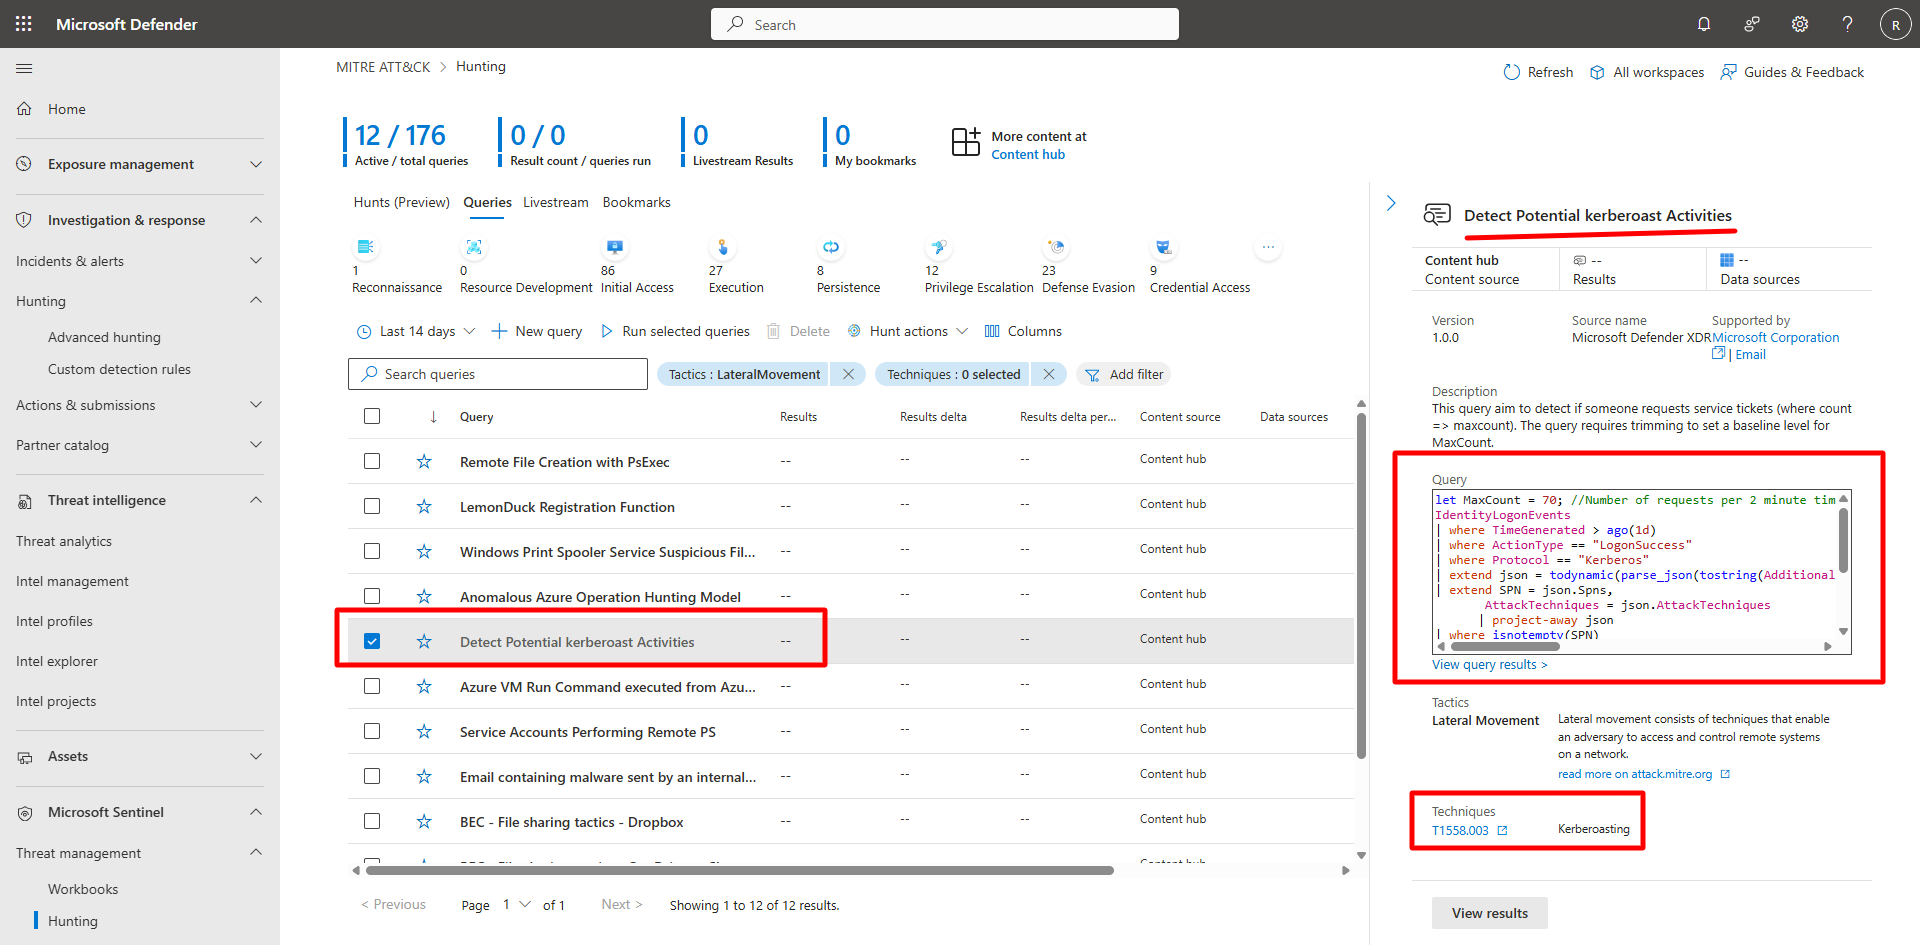Select the Defense Evasion tactic icon
The width and height of the screenshot is (1920, 945).
[x=1056, y=247]
